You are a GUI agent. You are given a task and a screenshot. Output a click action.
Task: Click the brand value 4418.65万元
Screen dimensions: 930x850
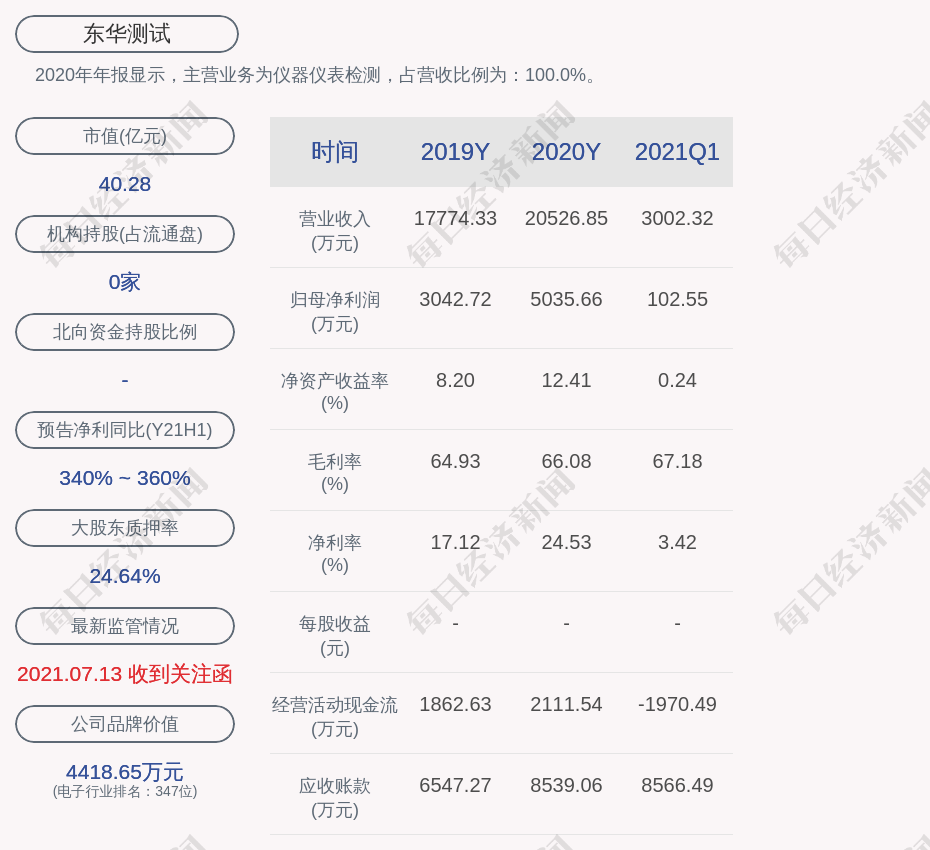pyautogui.click(x=125, y=772)
